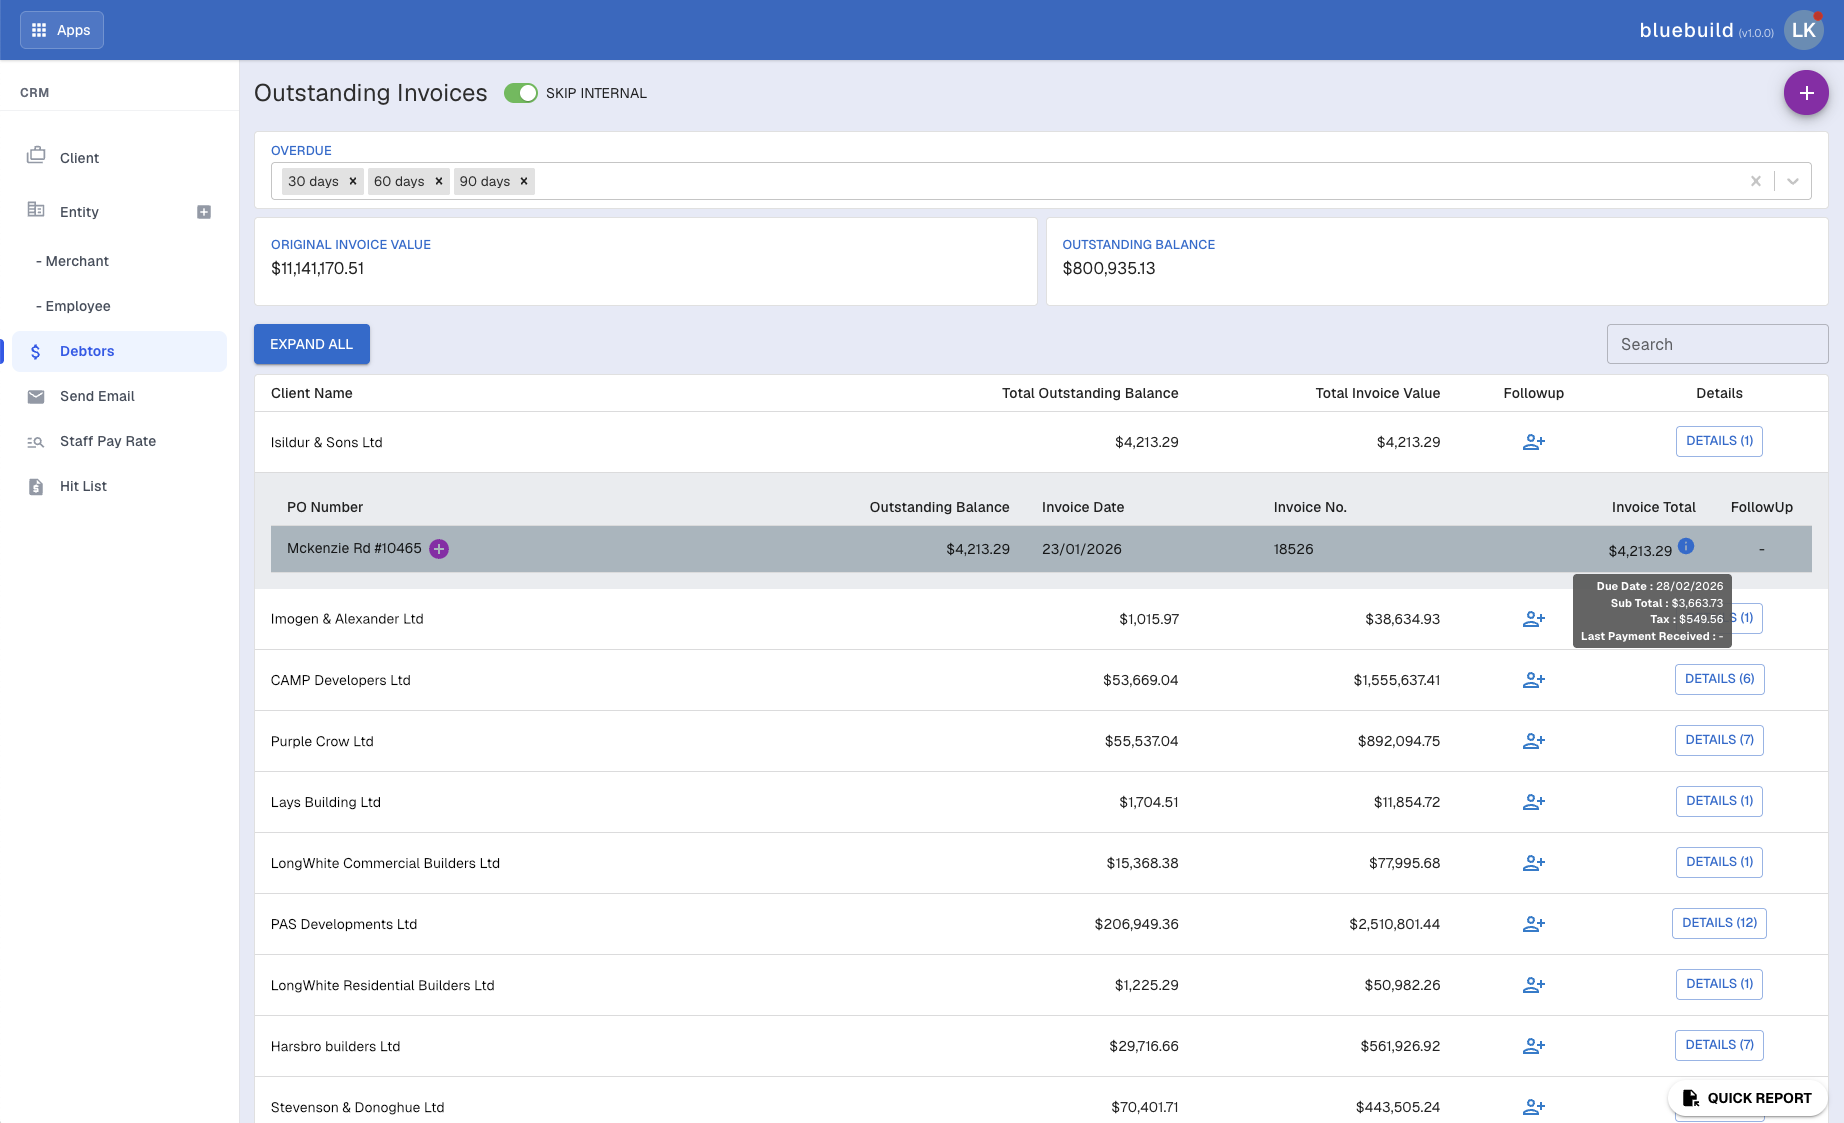Expand Details (1) for Lays Building Ltd

[1719, 801]
